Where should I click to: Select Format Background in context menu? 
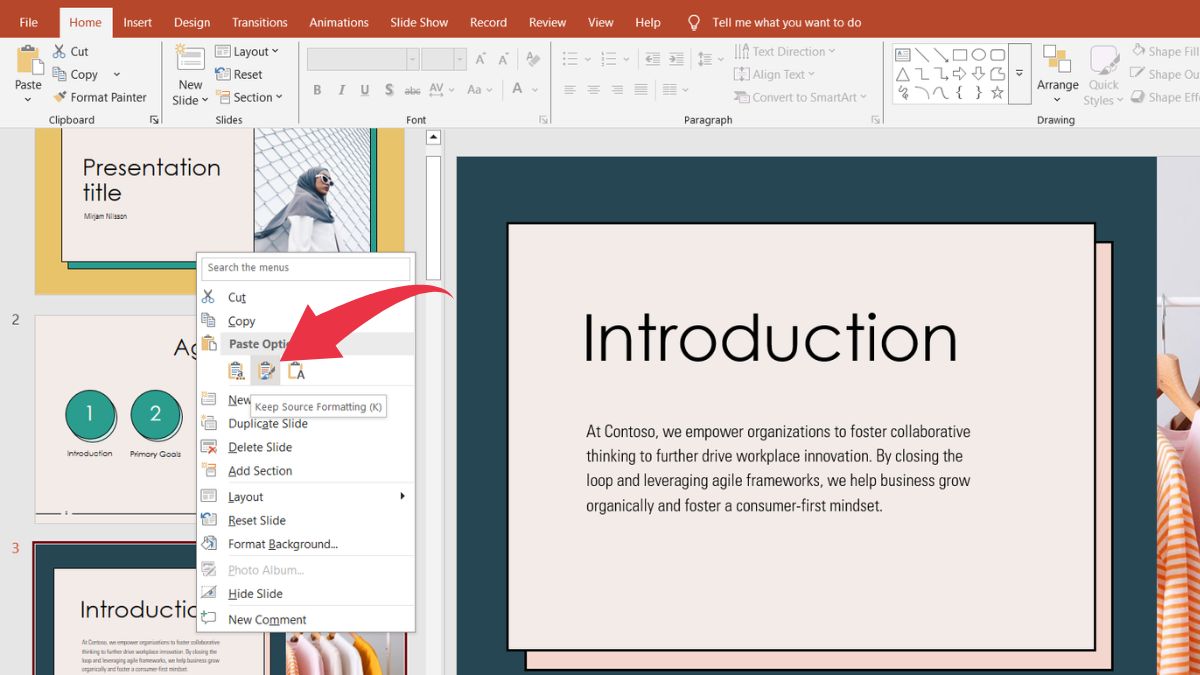click(x=282, y=544)
